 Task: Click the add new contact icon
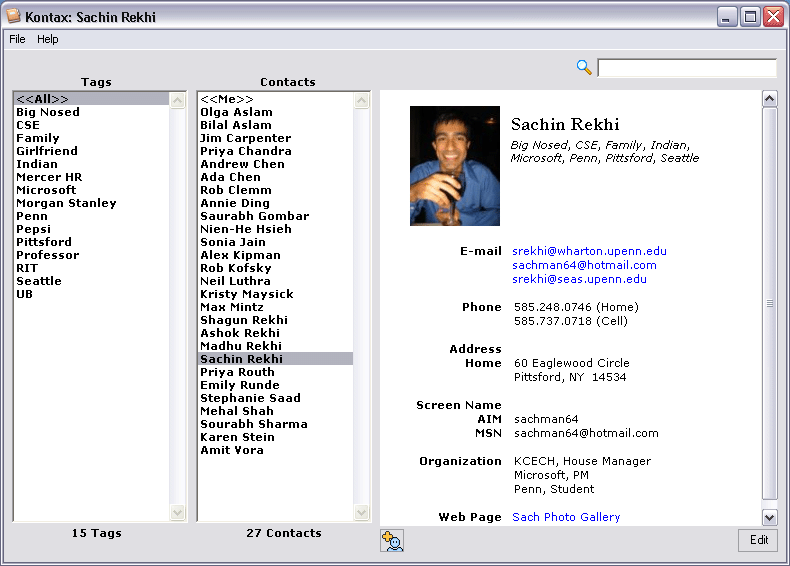[392, 541]
